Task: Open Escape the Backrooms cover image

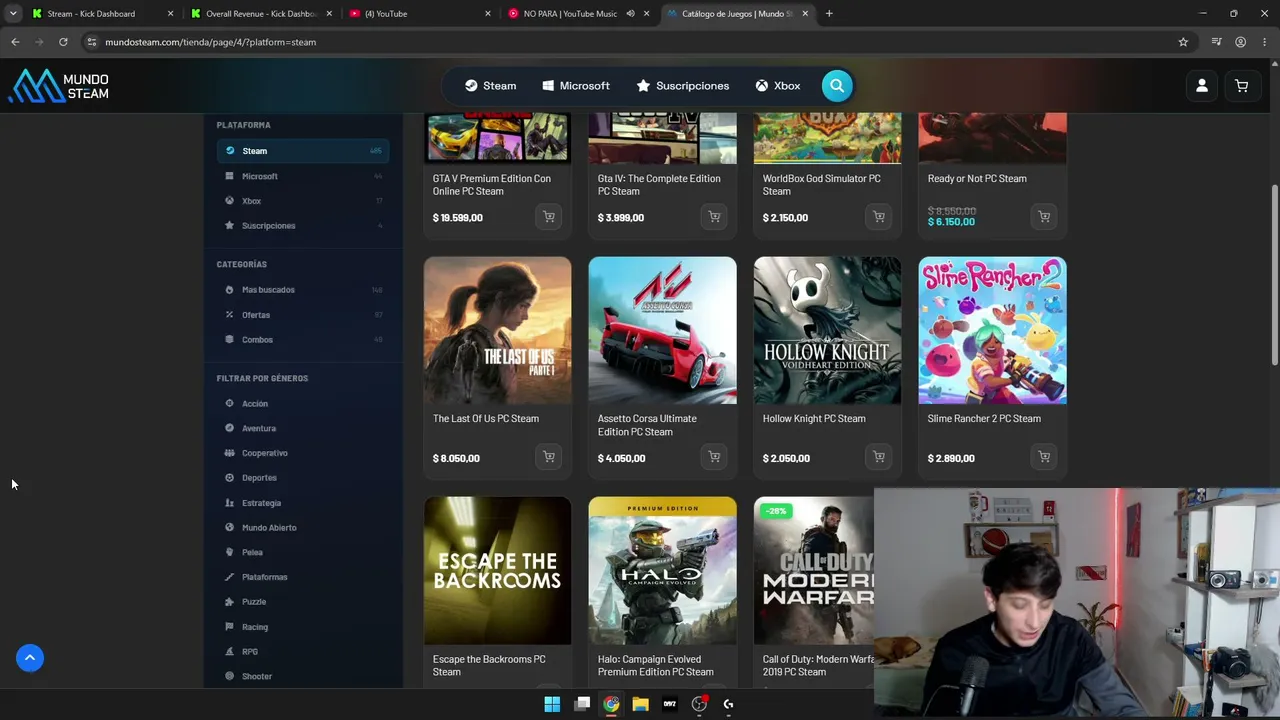Action: point(498,571)
